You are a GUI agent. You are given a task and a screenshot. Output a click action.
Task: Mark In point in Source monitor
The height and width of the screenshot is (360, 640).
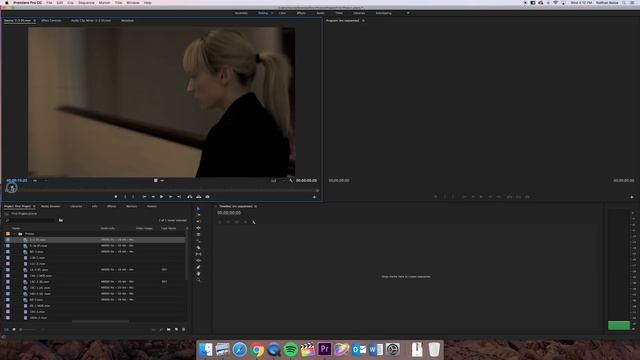125,197
